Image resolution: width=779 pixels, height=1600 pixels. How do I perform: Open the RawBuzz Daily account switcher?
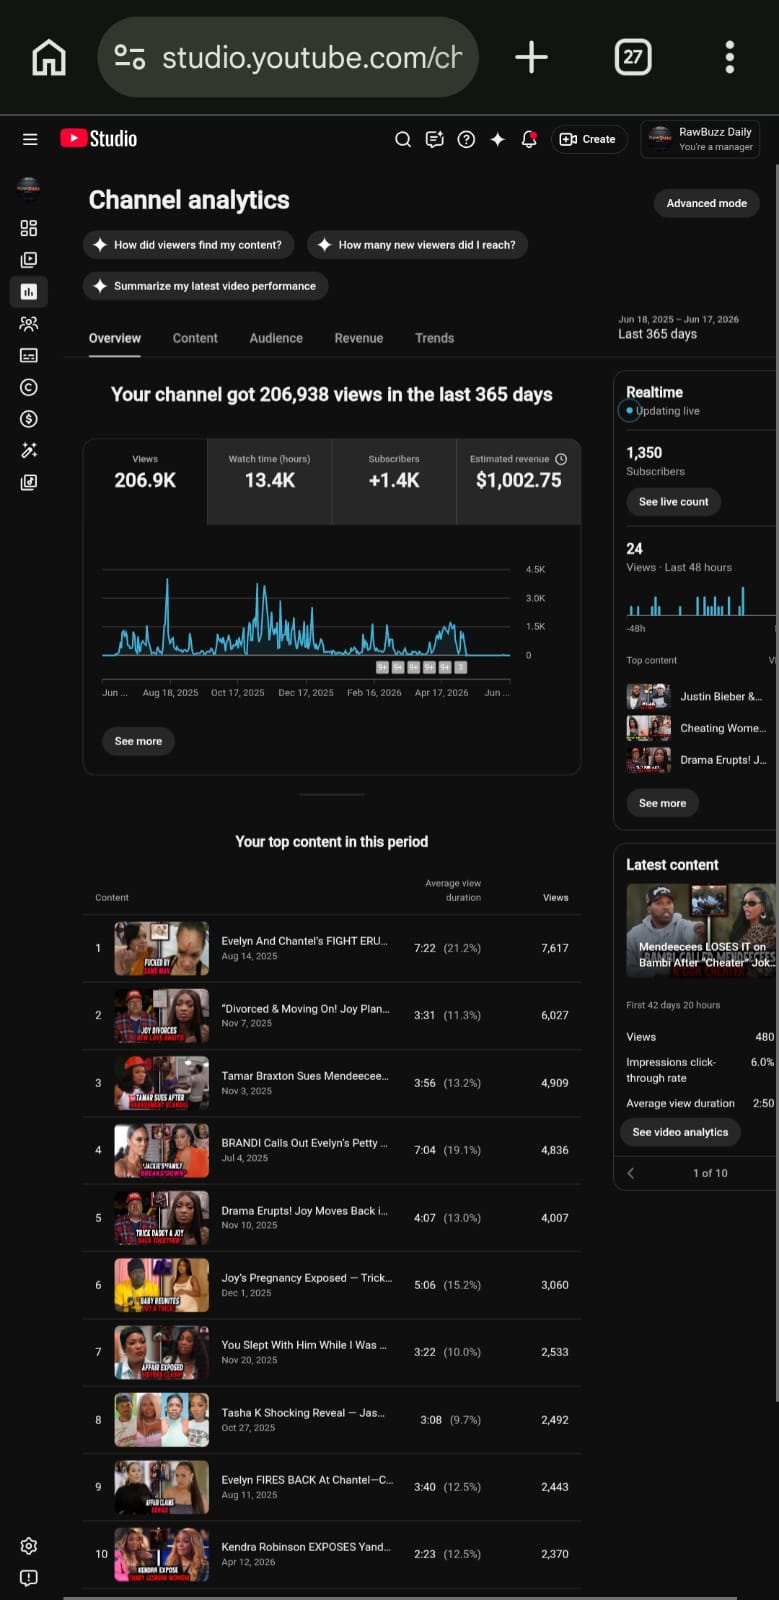[700, 139]
